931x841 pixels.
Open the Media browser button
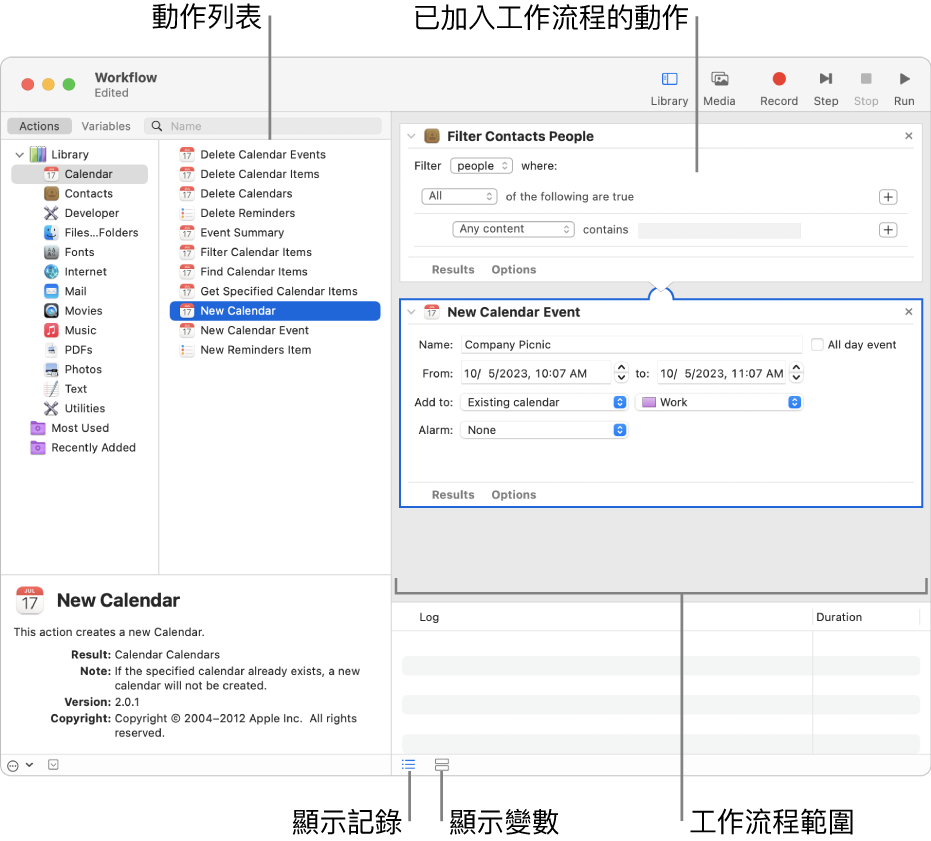719,88
